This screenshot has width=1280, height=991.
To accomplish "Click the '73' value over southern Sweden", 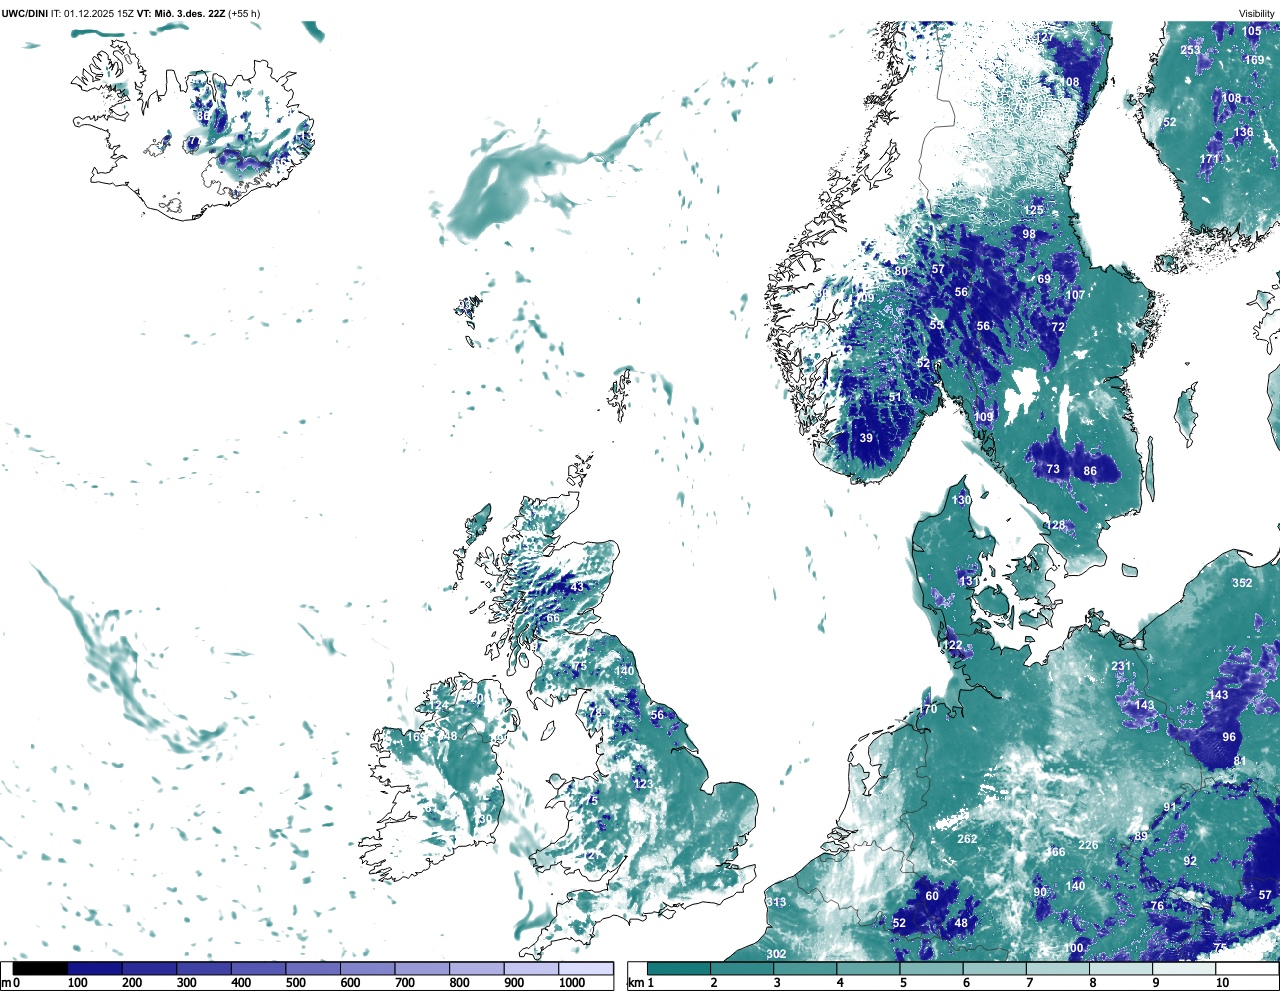I will coord(1053,469).
